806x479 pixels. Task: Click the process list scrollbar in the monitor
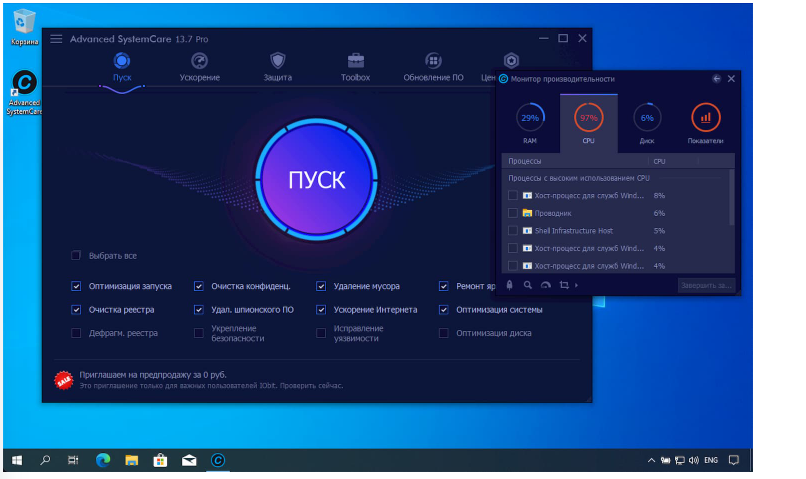731,198
